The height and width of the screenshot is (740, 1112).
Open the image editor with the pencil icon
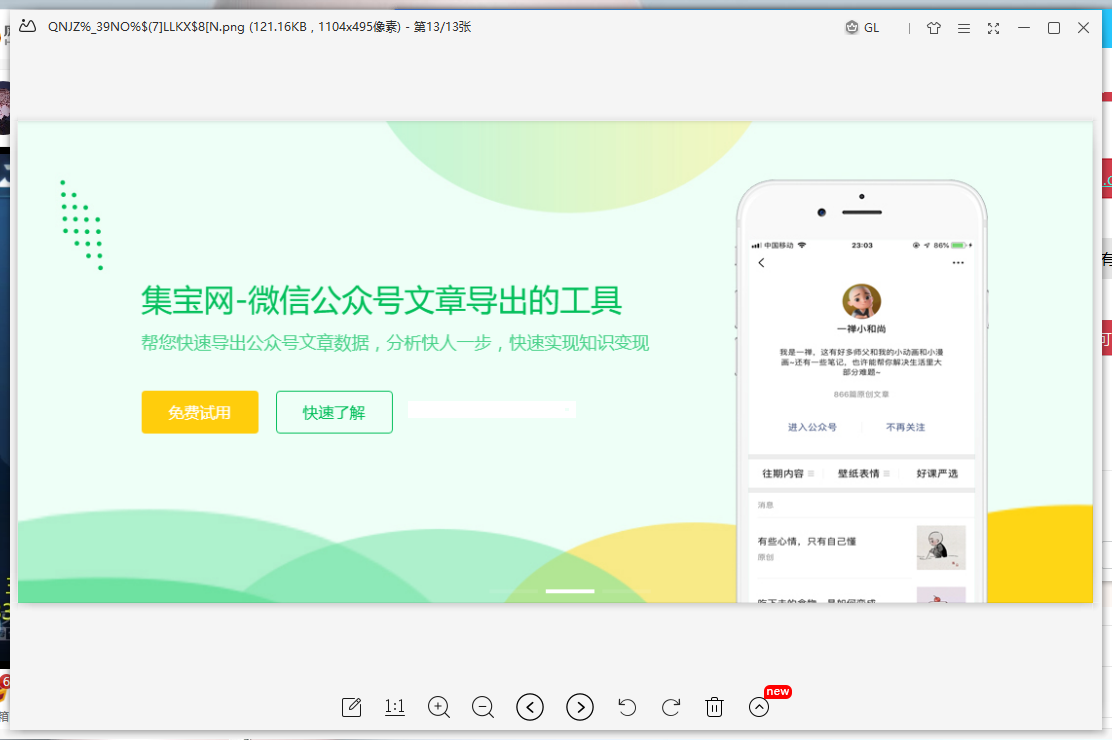pos(352,707)
